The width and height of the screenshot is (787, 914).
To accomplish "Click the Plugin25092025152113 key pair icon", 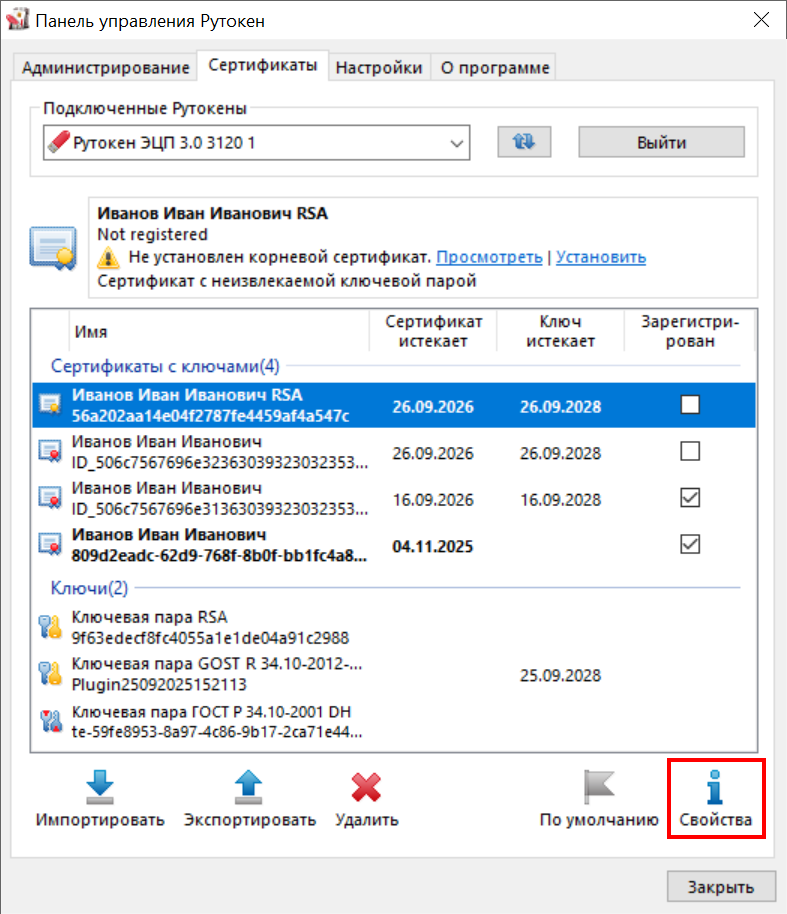I will click(x=50, y=674).
